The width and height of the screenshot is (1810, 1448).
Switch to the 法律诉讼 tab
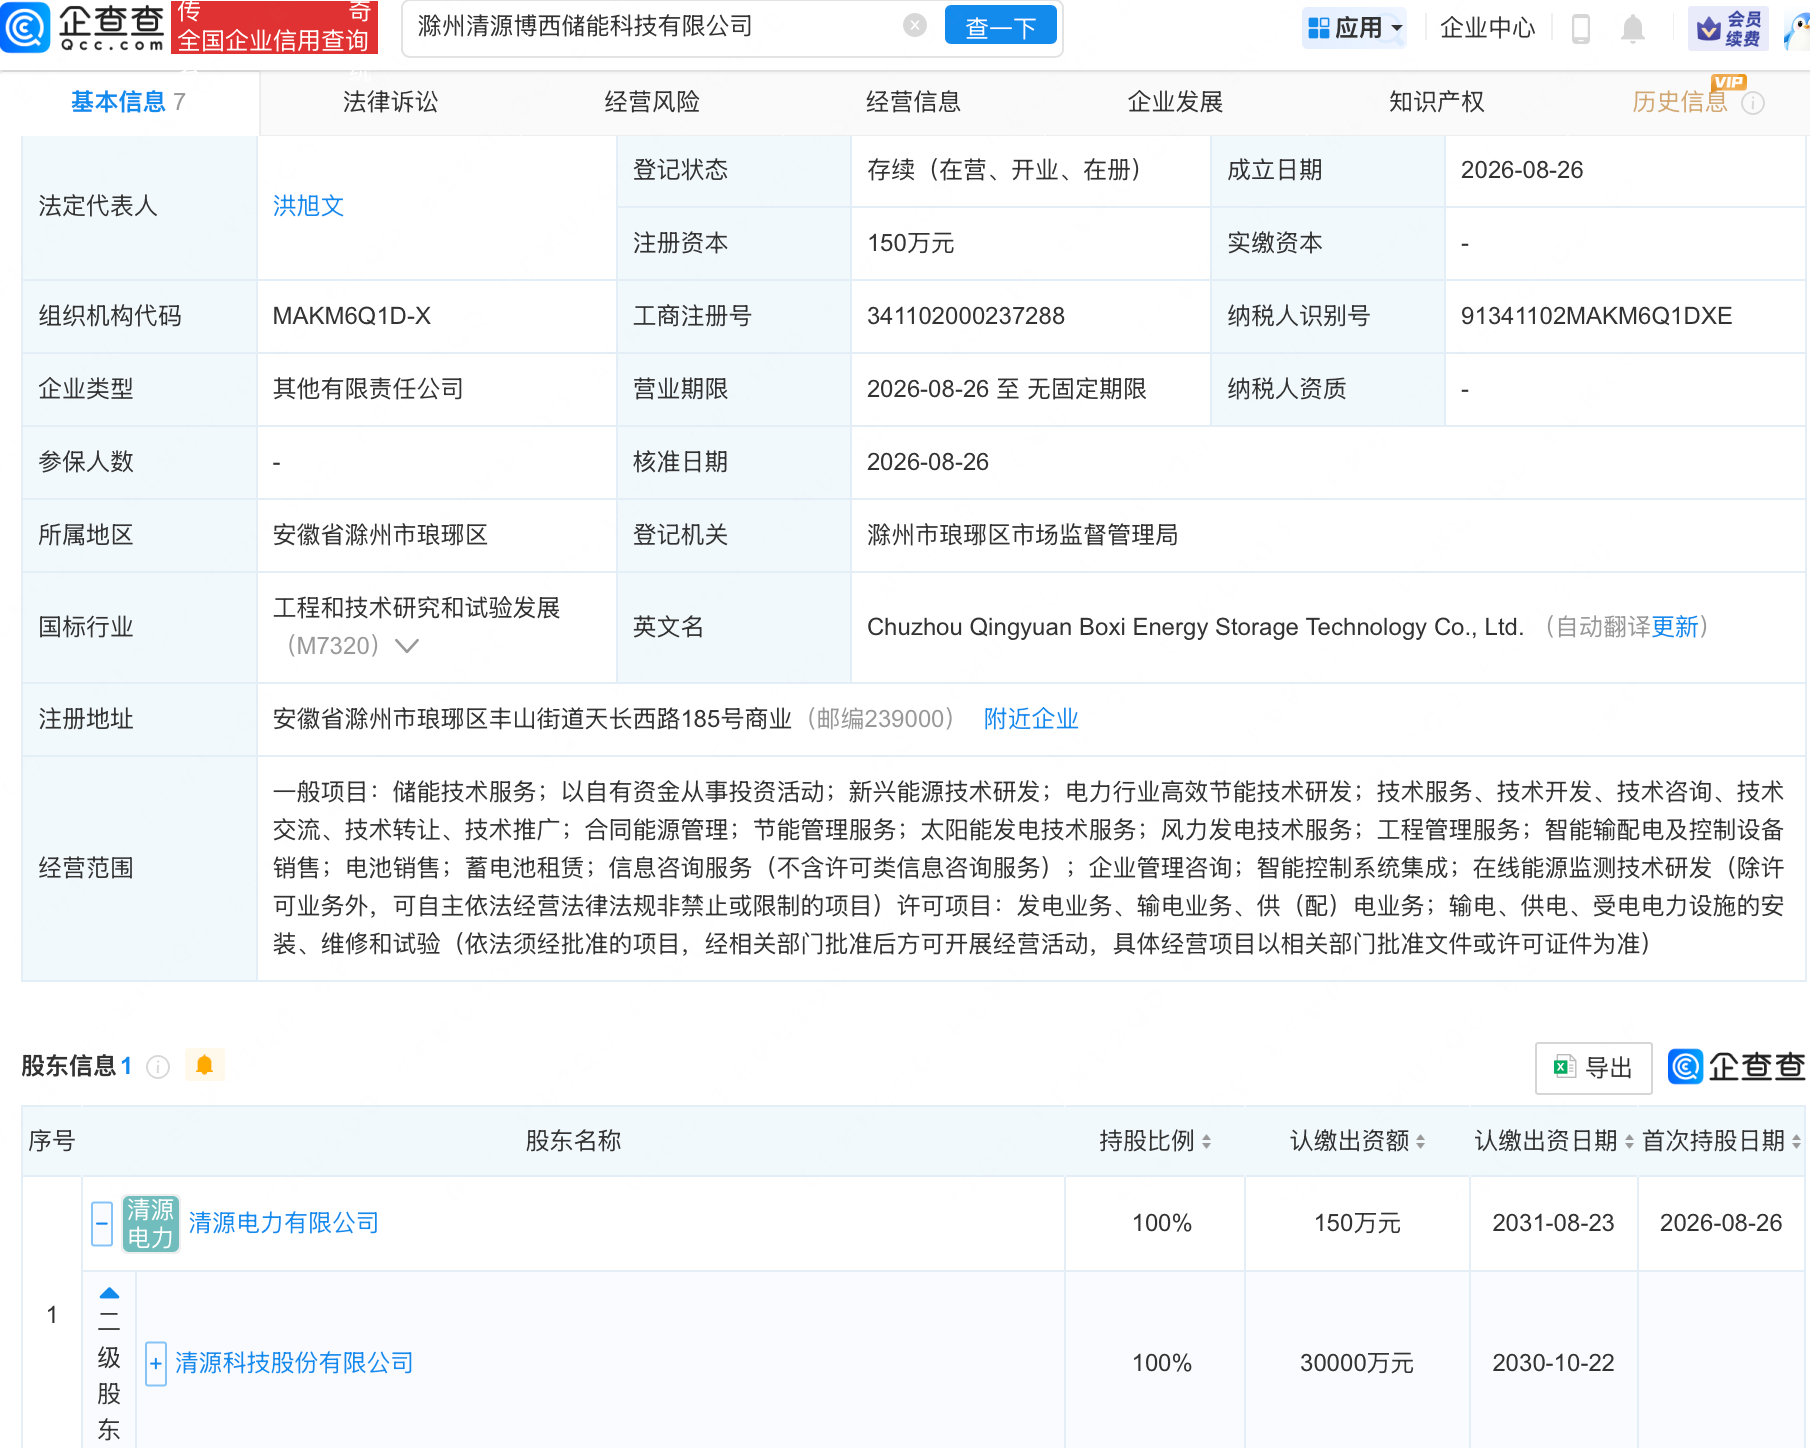coord(390,102)
